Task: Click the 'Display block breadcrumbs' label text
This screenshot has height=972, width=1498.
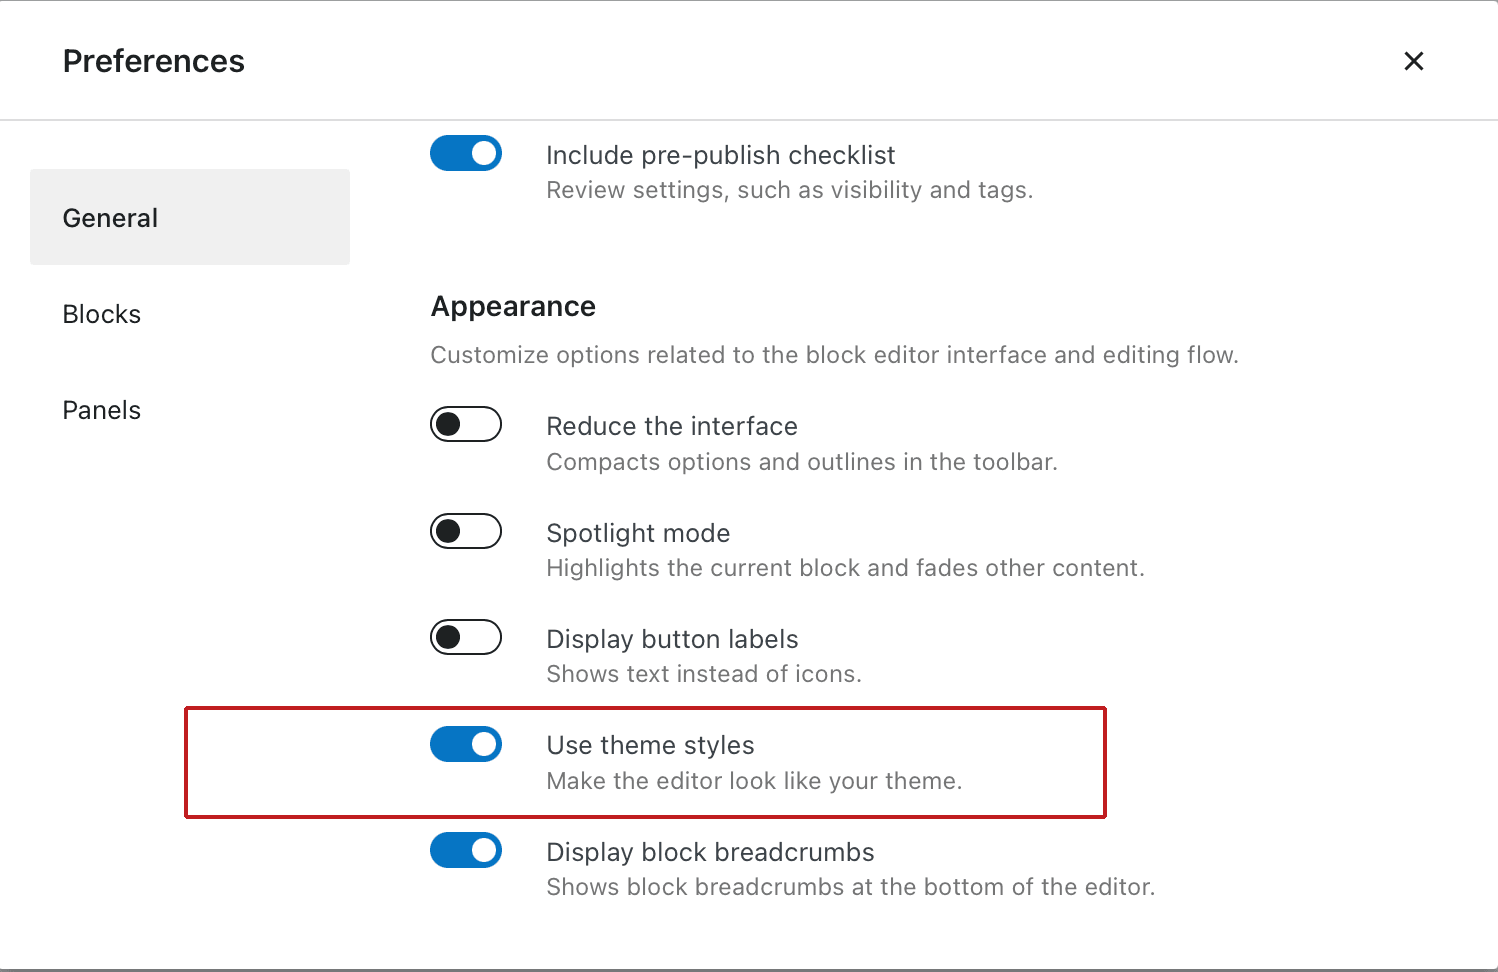Action: tap(710, 852)
